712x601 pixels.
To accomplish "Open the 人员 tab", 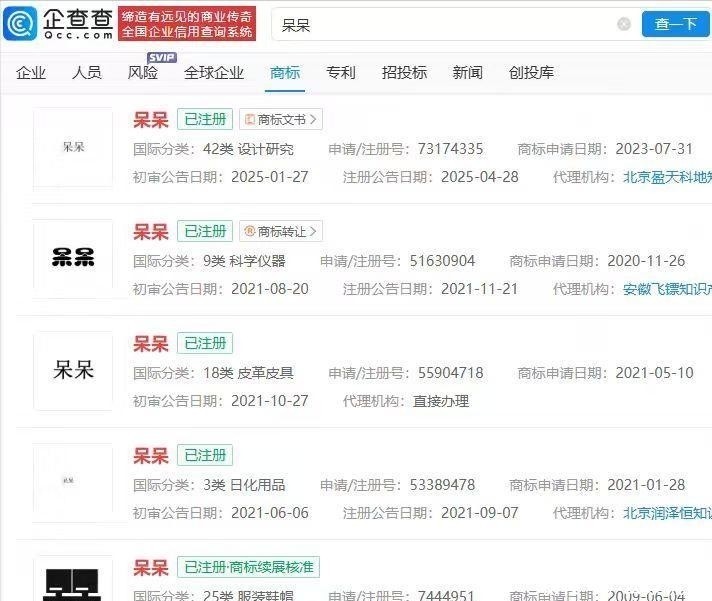I will coord(87,73).
